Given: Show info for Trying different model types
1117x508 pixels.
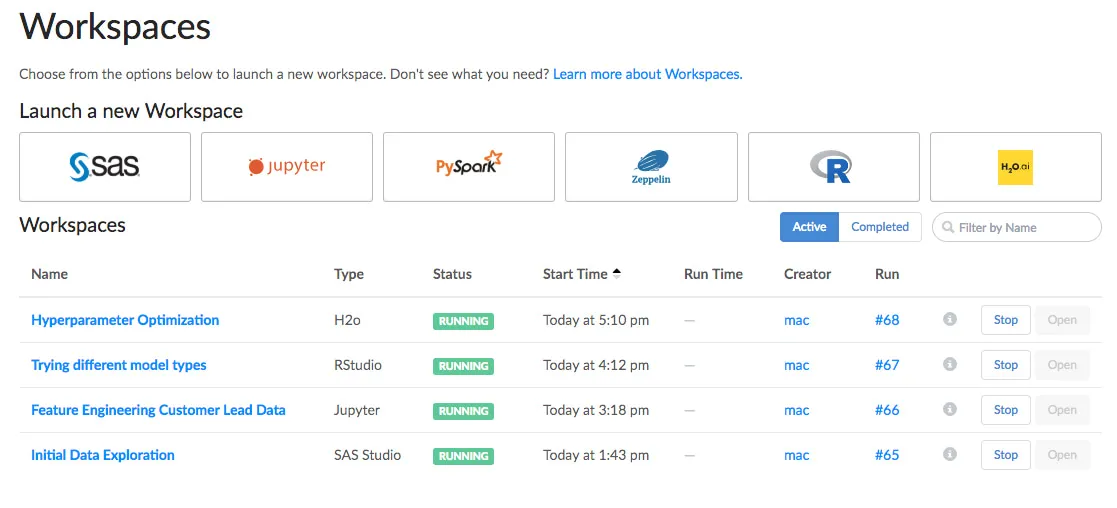Looking at the screenshot, I should click(x=950, y=365).
